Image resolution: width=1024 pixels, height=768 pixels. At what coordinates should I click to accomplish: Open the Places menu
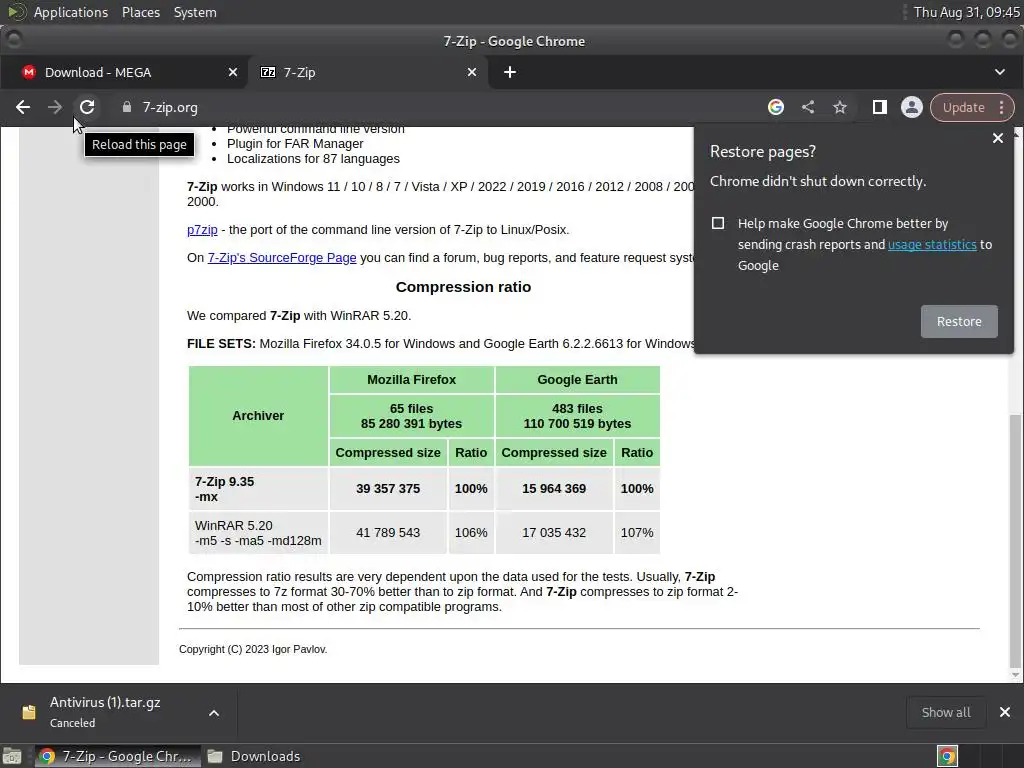[x=140, y=12]
